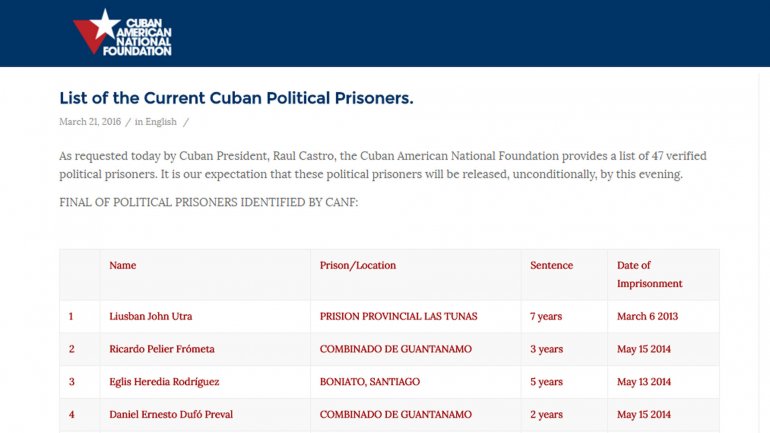The height and width of the screenshot is (433, 770).
Task: Open the English category link
Action: 161,122
